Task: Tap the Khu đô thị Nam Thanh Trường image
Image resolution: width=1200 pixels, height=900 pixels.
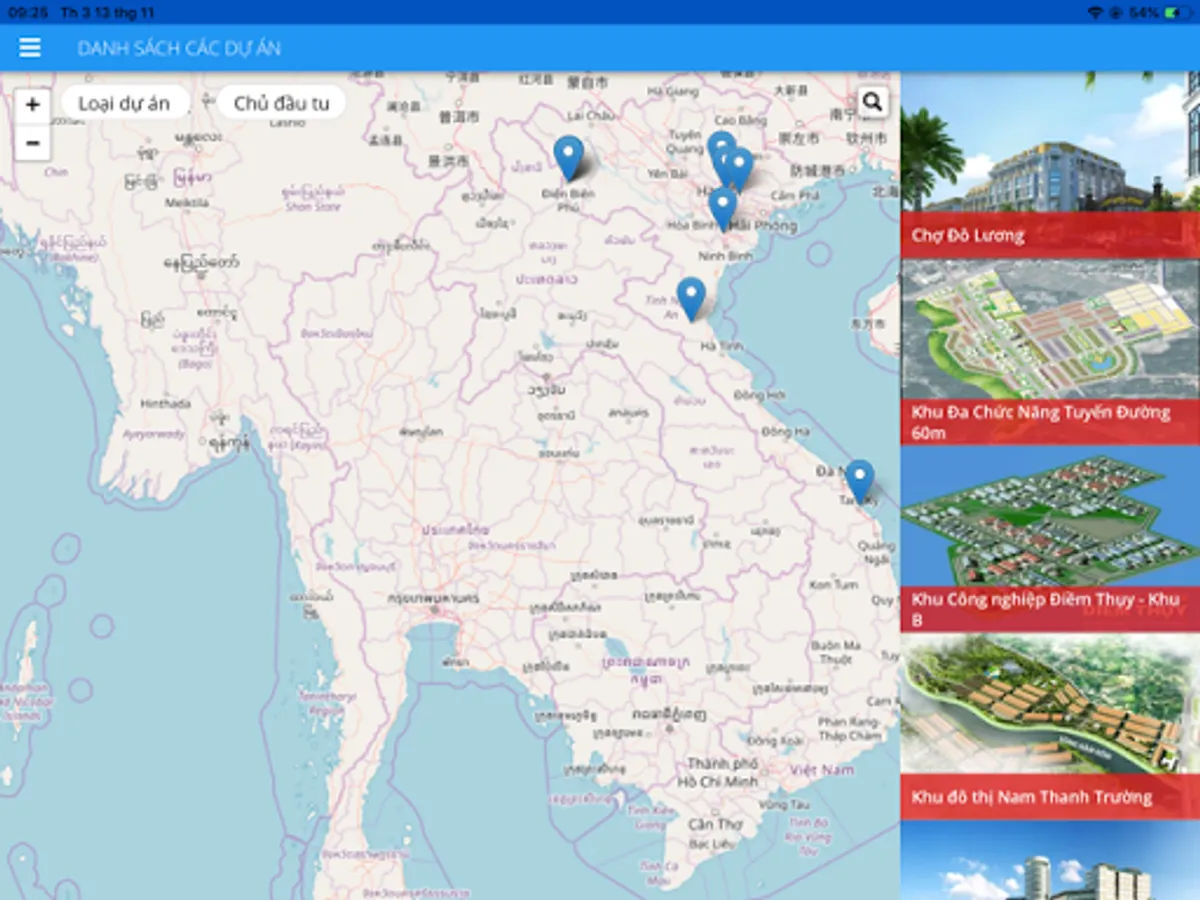Action: [x=1050, y=705]
